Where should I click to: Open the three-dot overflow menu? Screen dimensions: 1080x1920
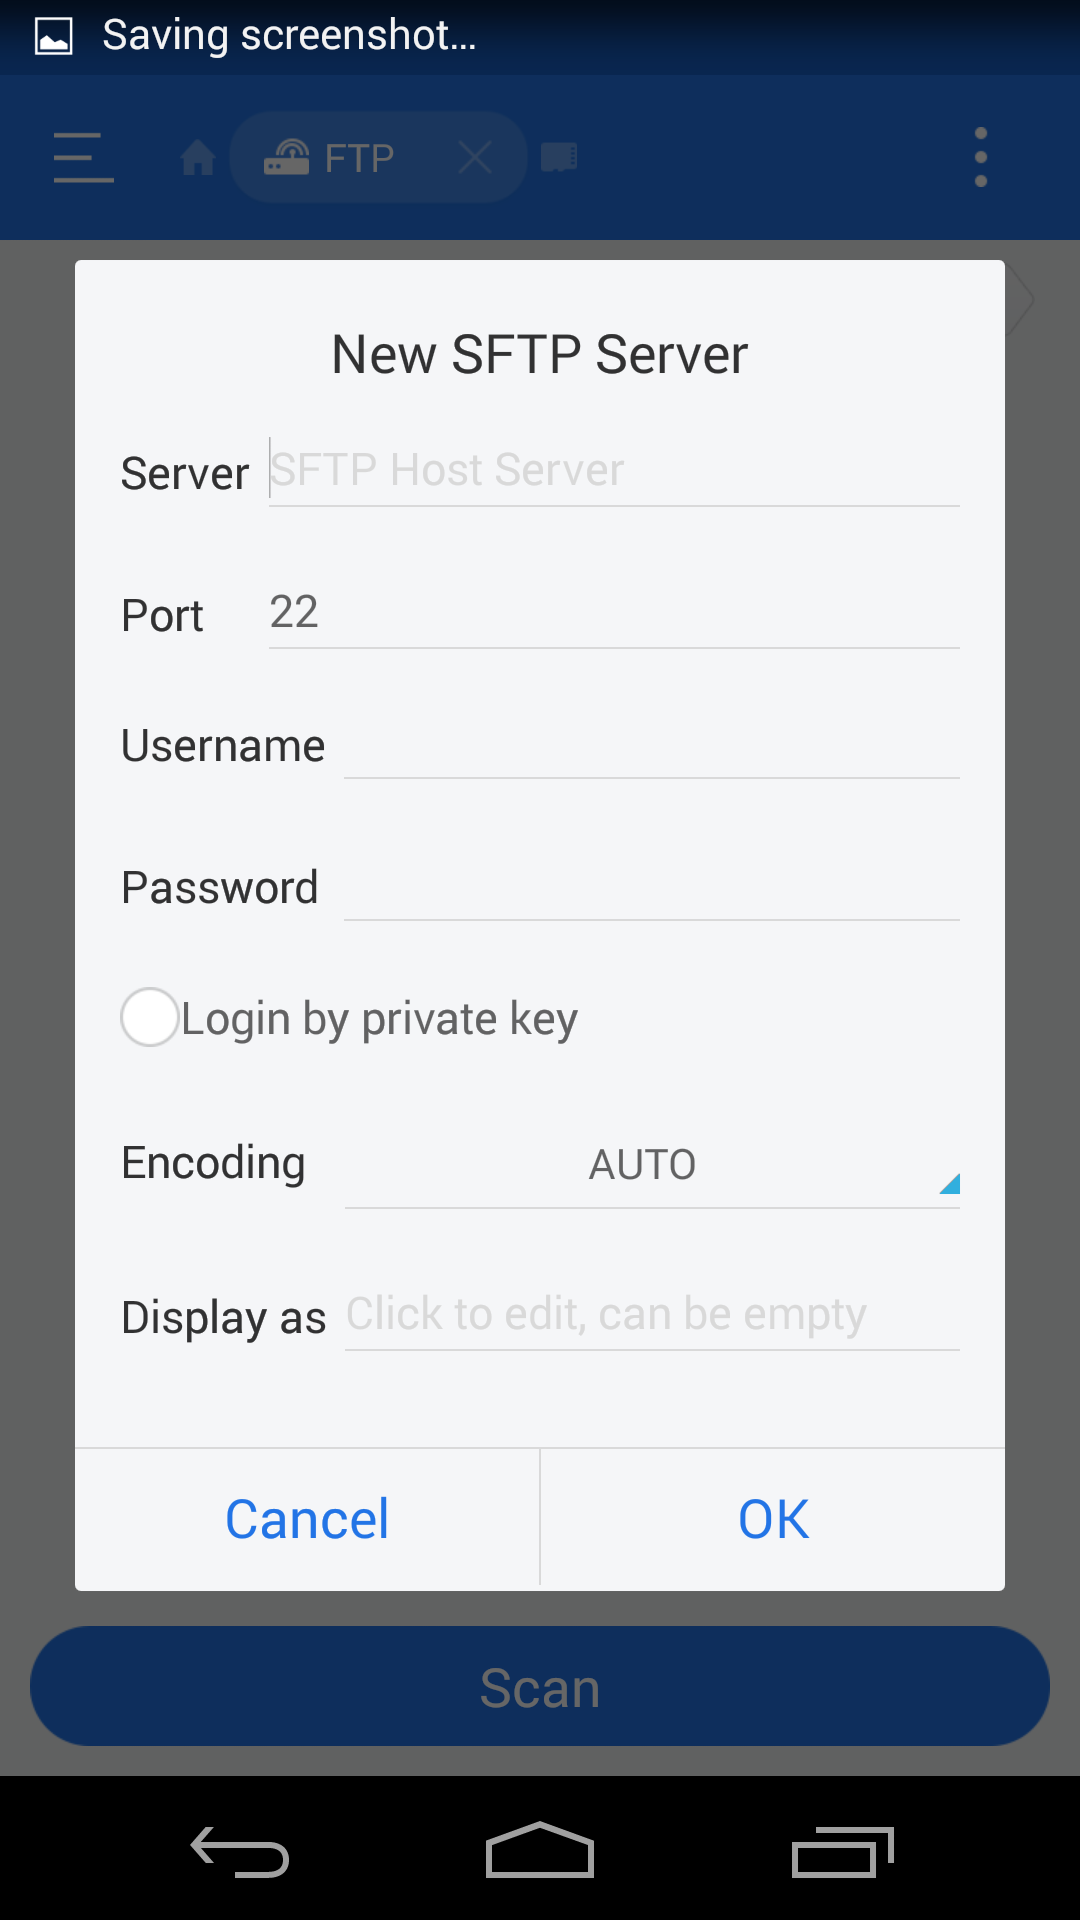(980, 158)
